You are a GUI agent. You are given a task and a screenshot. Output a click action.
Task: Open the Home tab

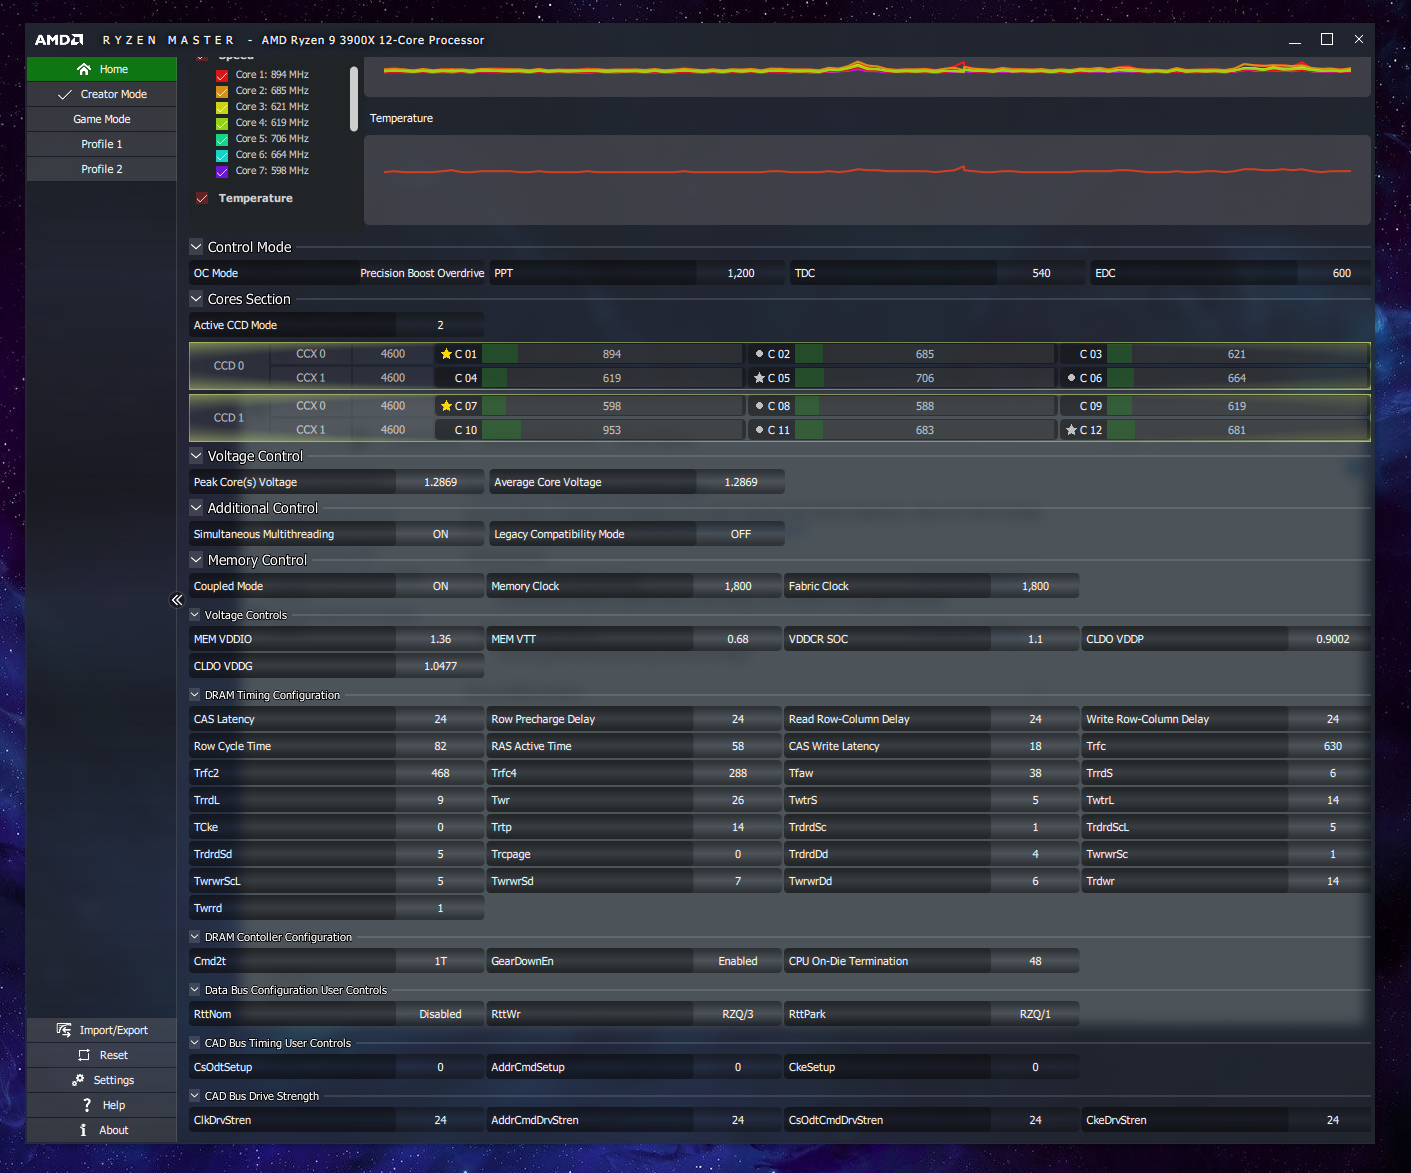point(102,69)
